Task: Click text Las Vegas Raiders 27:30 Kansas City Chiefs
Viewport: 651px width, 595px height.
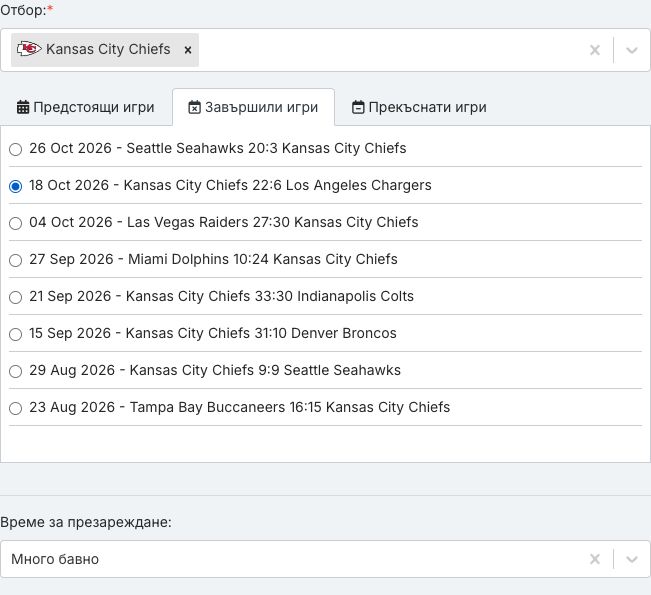Action: (x=272, y=222)
